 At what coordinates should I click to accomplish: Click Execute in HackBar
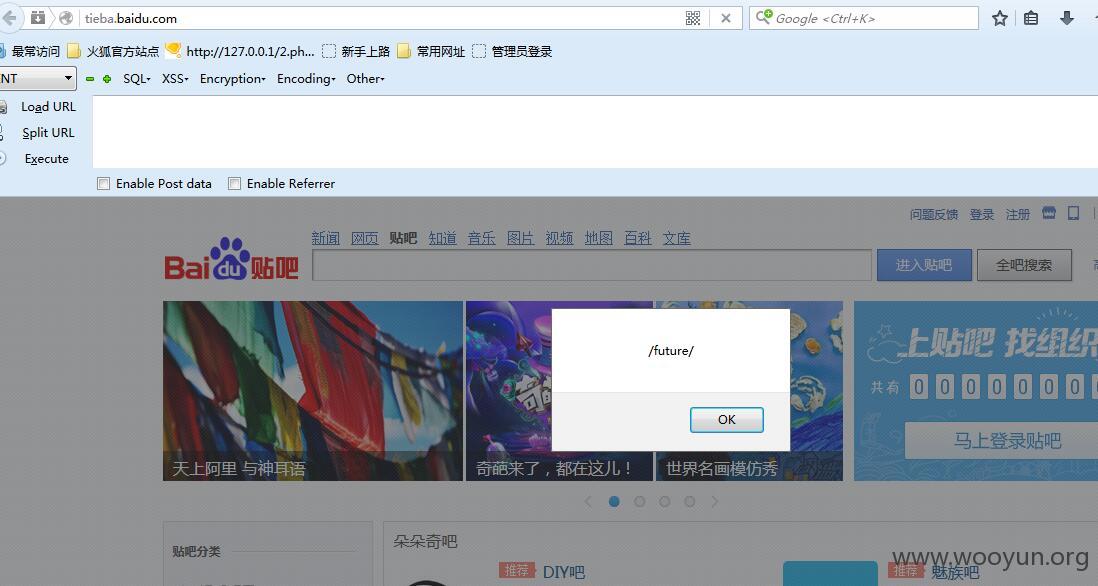(46, 158)
